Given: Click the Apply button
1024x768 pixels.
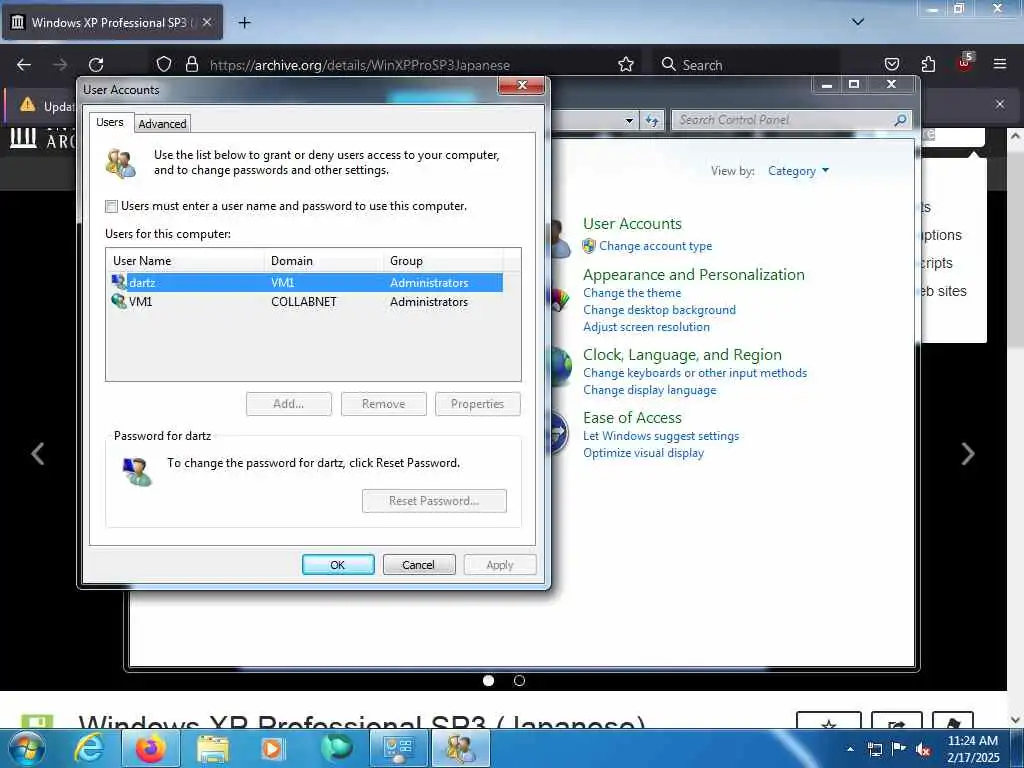Looking at the screenshot, I should [500, 565].
